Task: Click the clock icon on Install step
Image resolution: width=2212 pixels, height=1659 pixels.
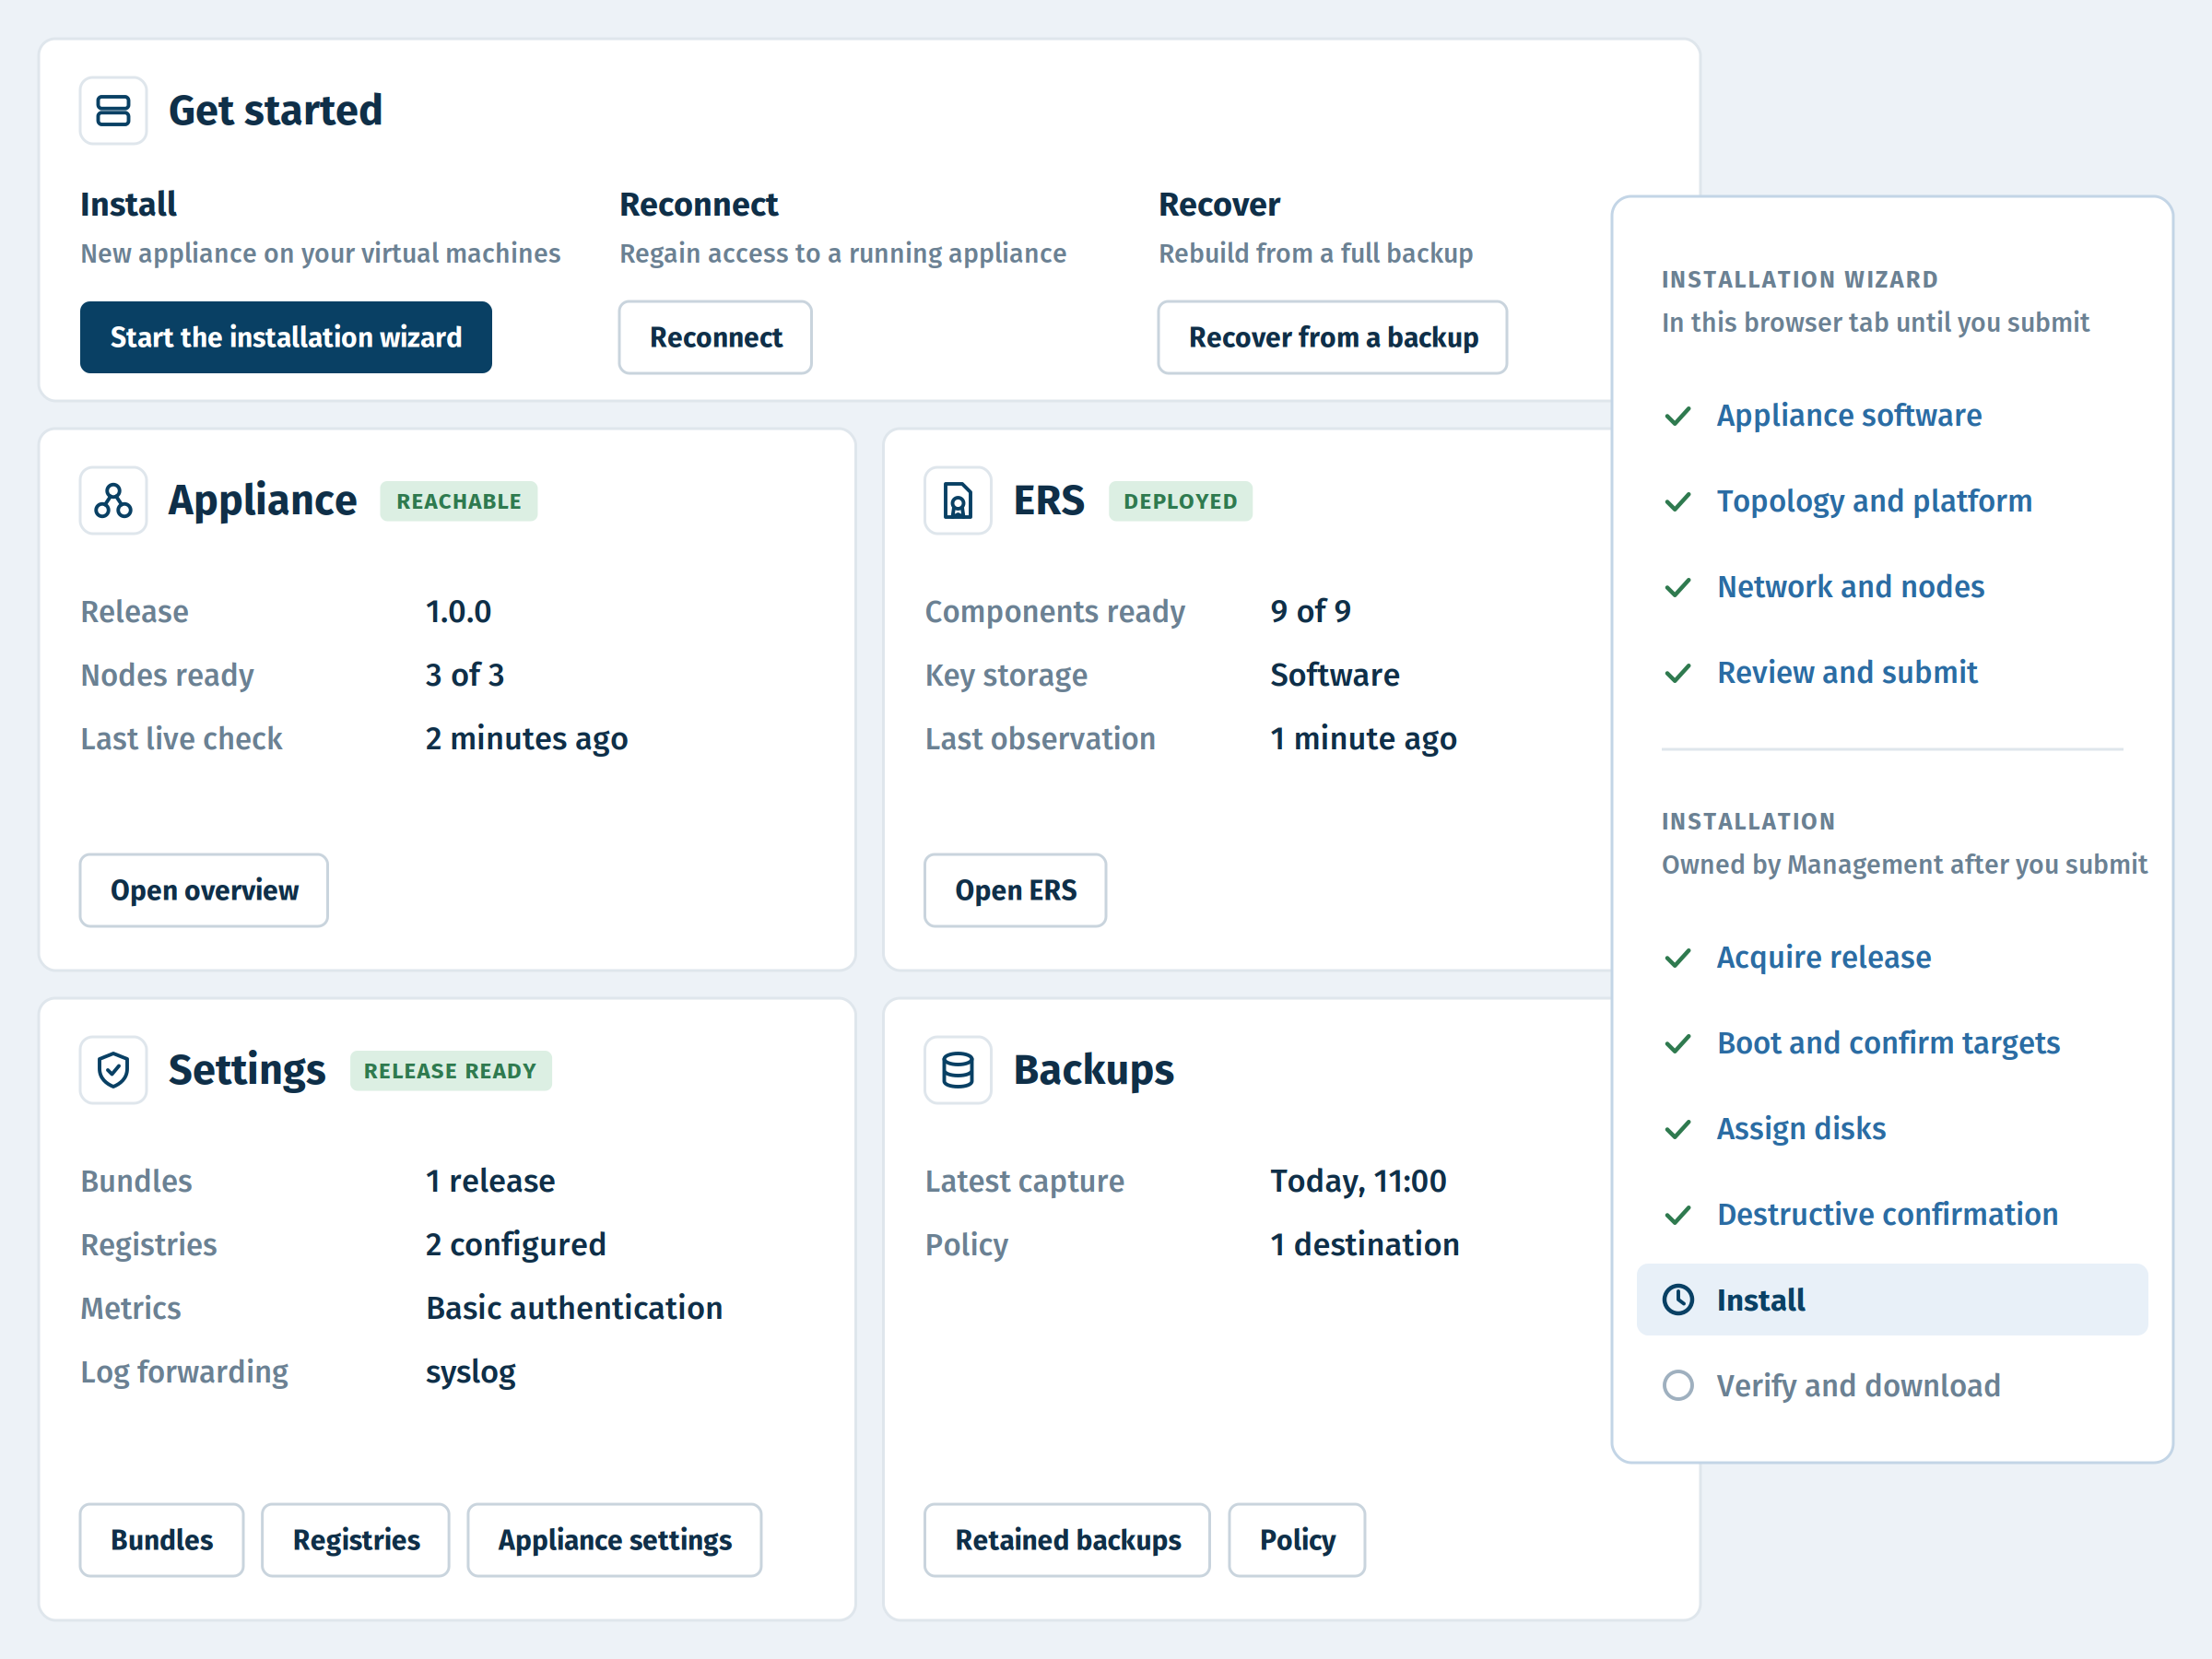Action: coord(1678,1300)
